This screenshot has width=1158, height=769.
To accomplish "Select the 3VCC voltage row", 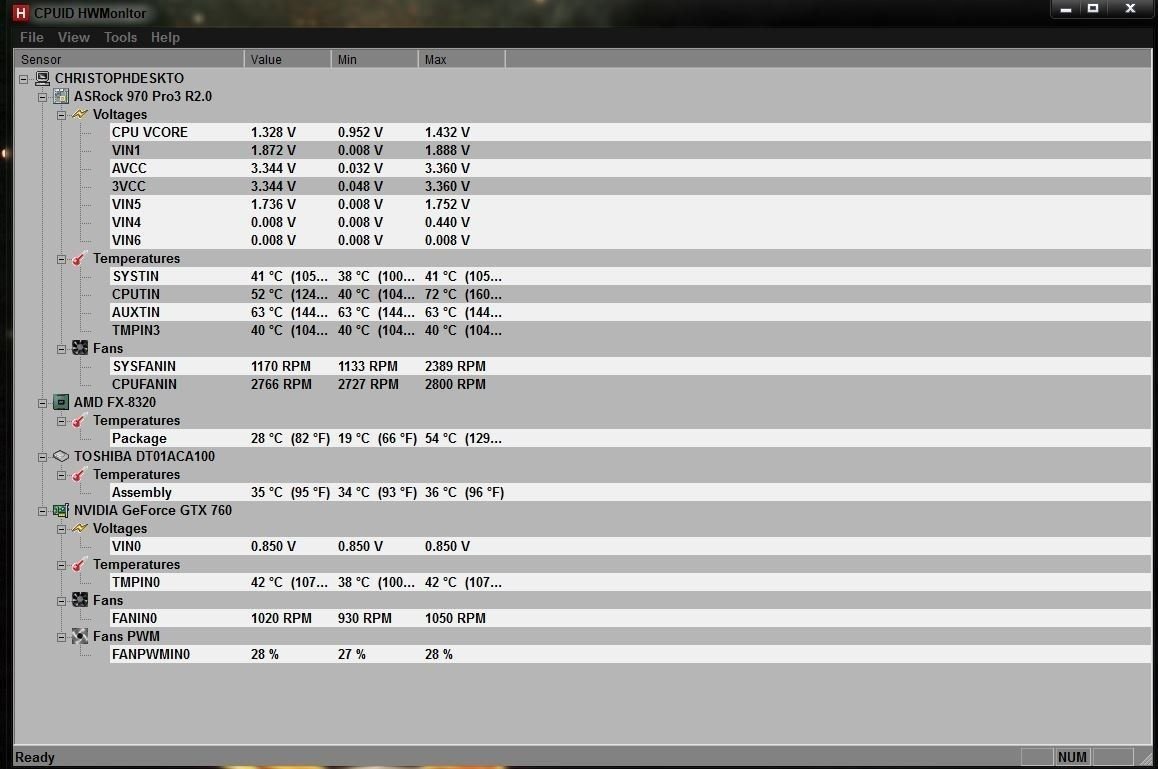I will coord(630,186).
